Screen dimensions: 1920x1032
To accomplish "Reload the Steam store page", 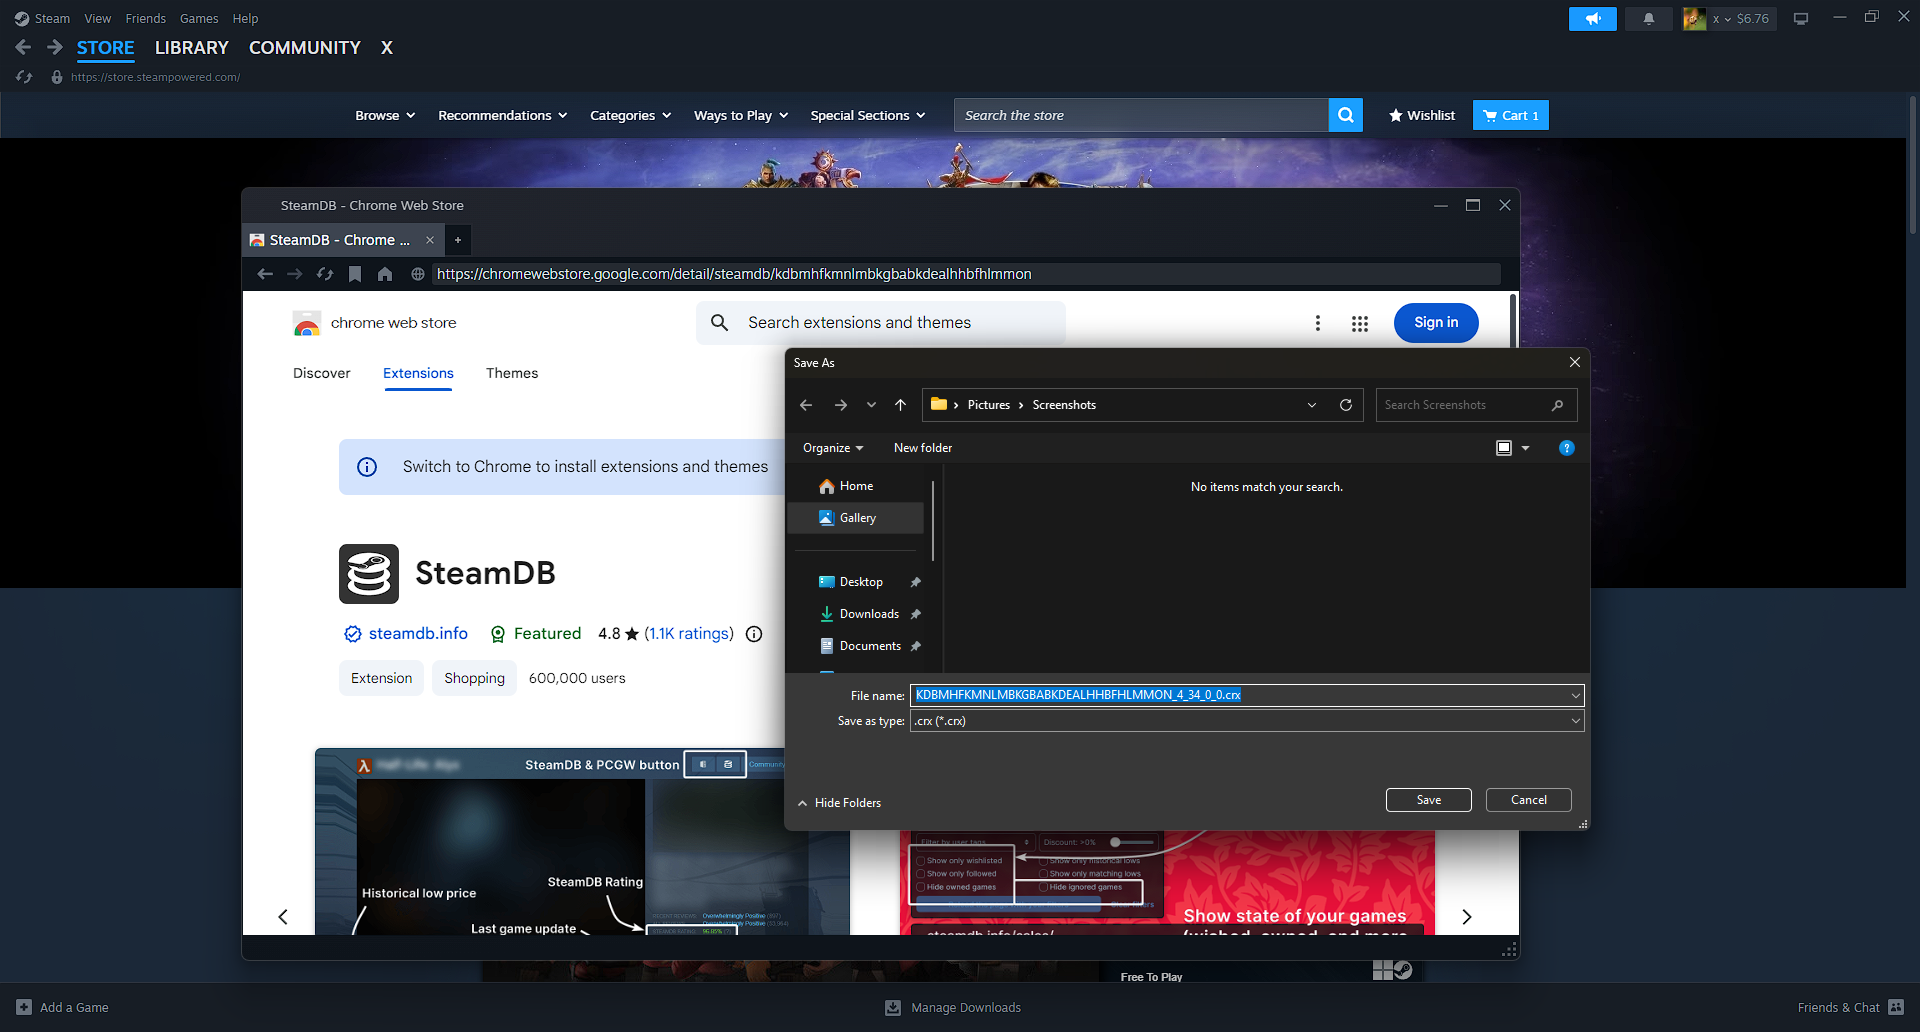I will pos(24,77).
